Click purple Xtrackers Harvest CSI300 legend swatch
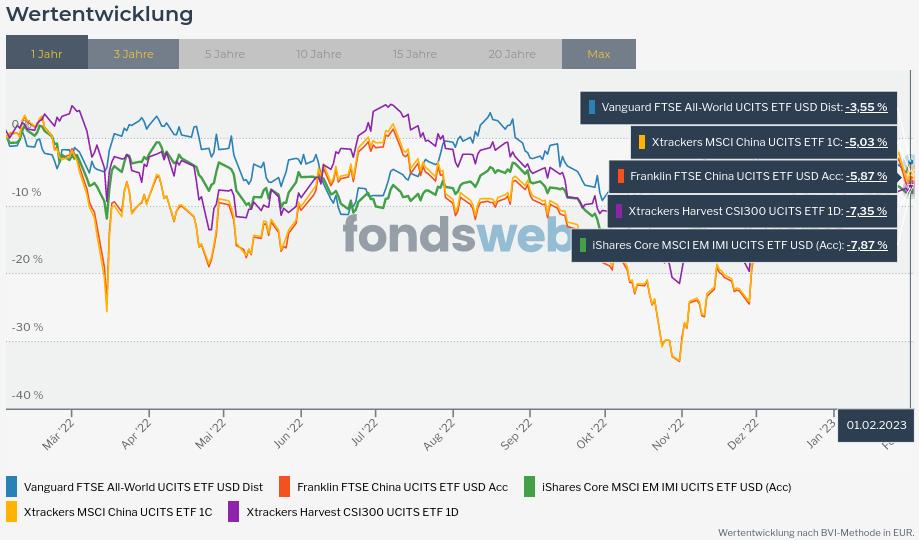This screenshot has height=540, width=919. [234, 512]
